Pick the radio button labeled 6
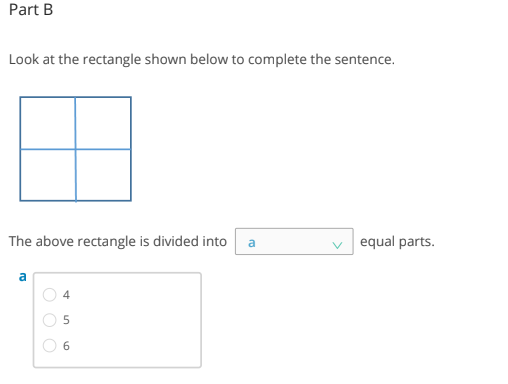 pos(49,346)
